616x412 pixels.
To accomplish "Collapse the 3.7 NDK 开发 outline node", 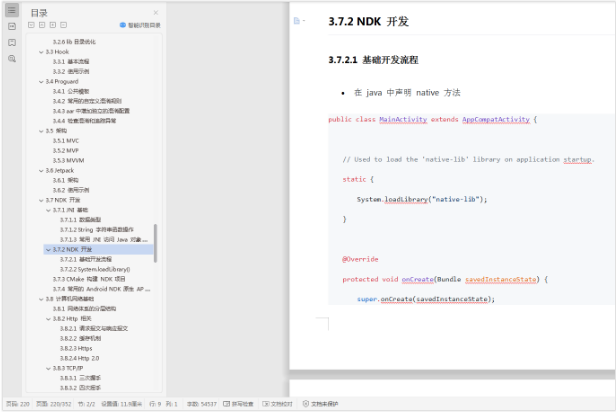I will pyautogui.click(x=41, y=200).
